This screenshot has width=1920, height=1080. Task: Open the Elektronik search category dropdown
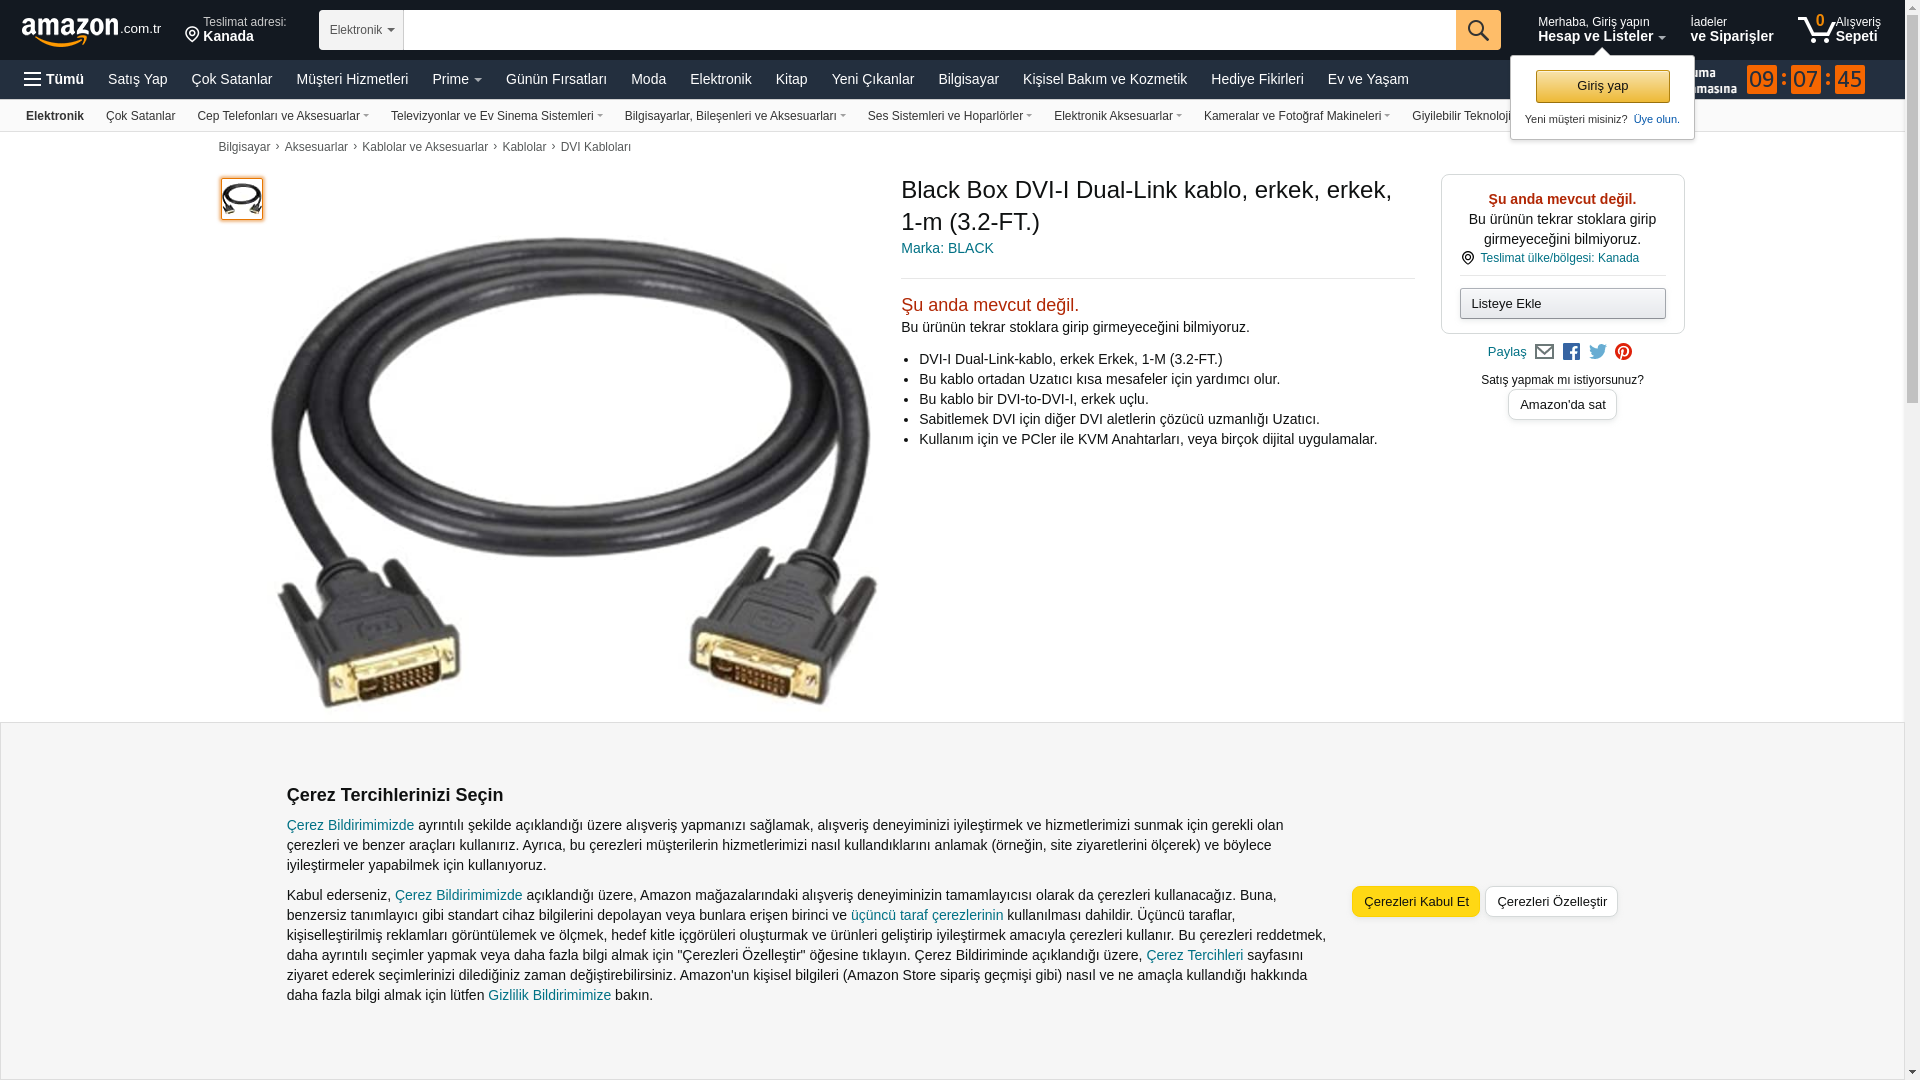point(361,30)
